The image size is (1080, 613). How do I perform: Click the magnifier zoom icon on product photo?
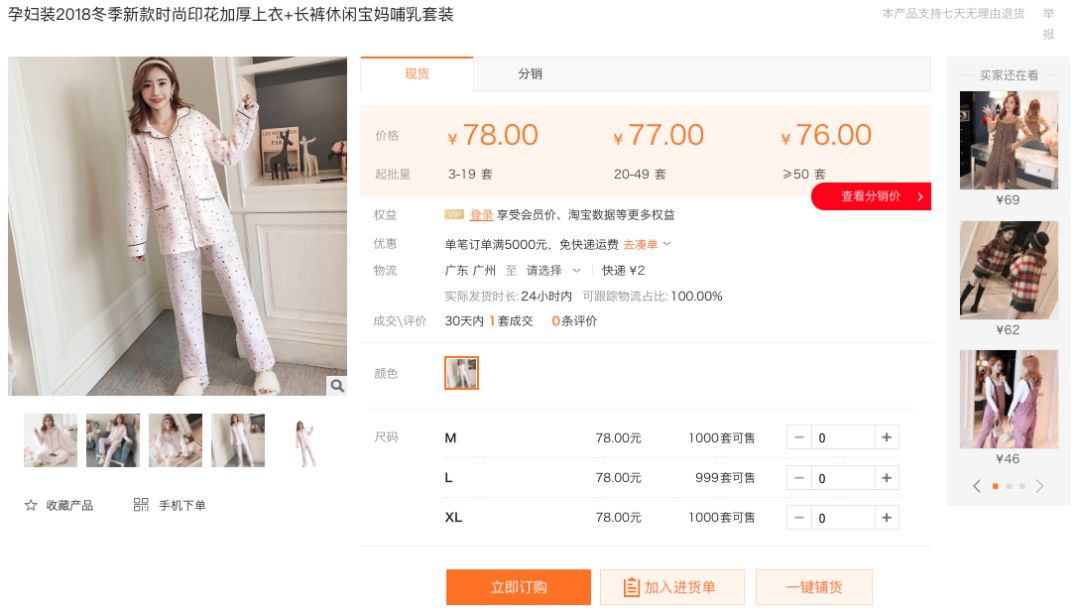pyautogui.click(x=338, y=385)
